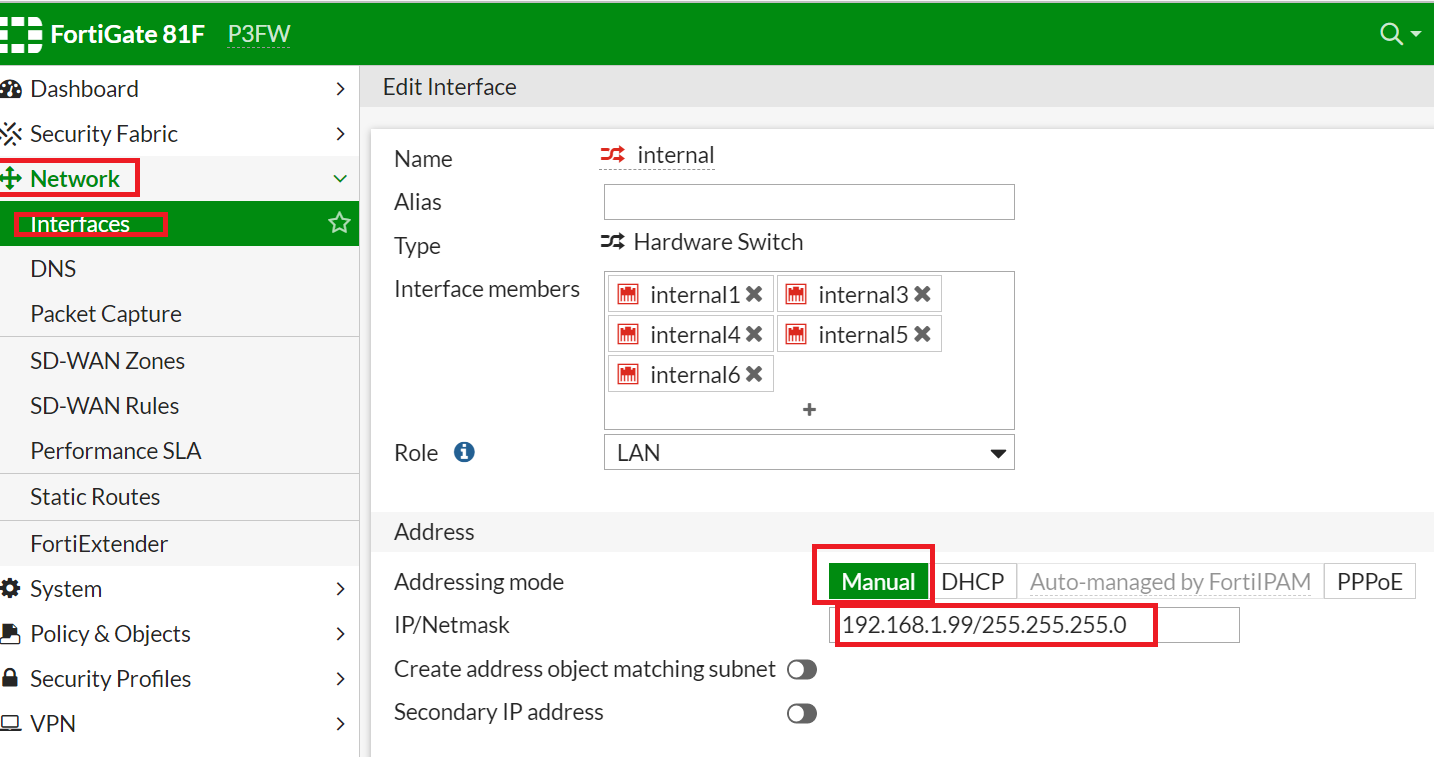Click the Security Fabric icon
The width and height of the screenshot is (1434, 757).
(x=10, y=134)
